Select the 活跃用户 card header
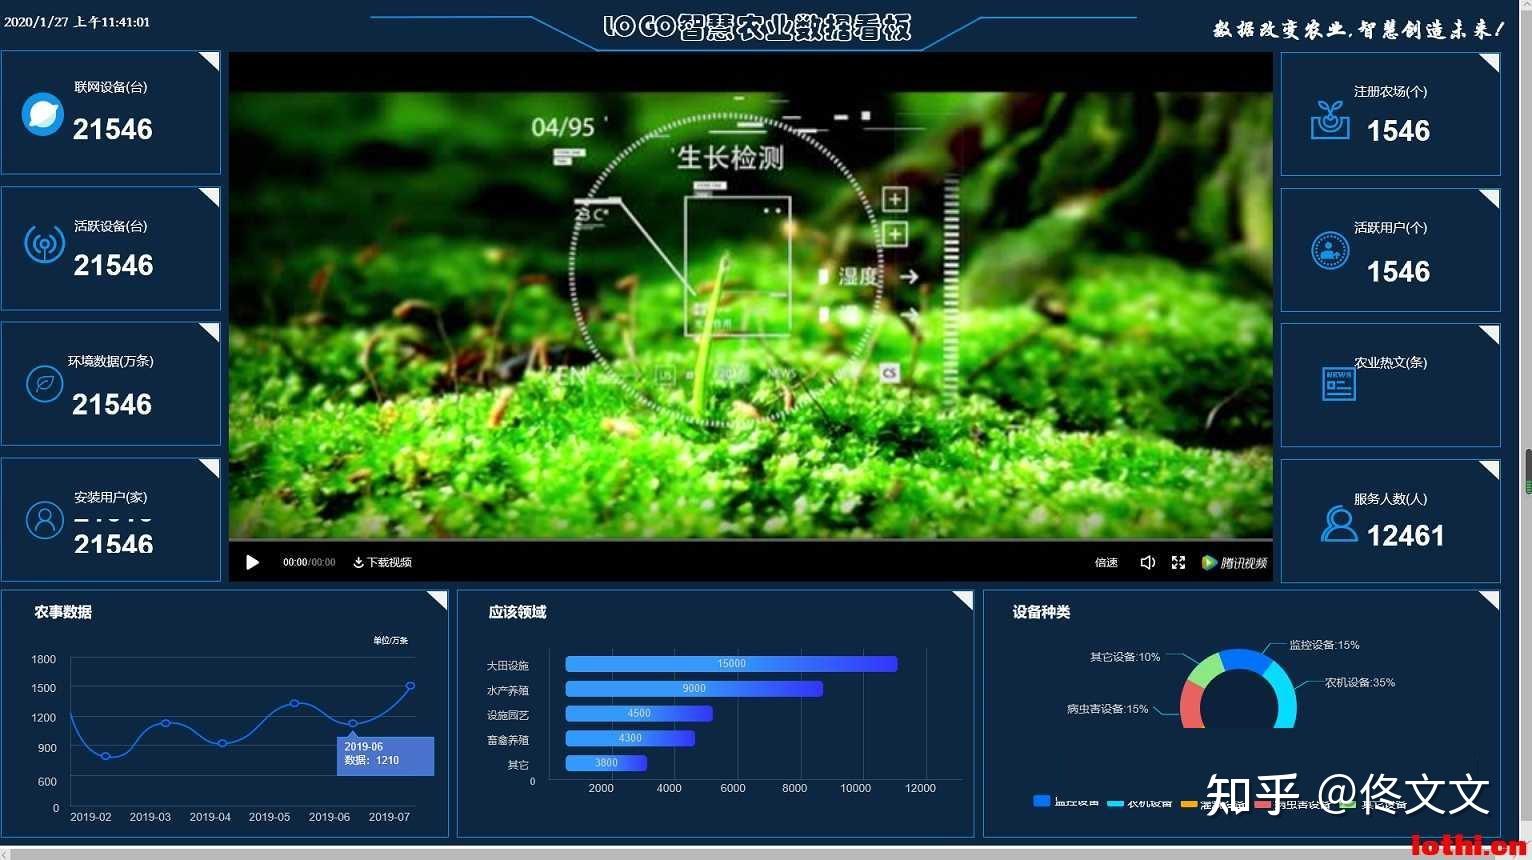 [x=1390, y=227]
